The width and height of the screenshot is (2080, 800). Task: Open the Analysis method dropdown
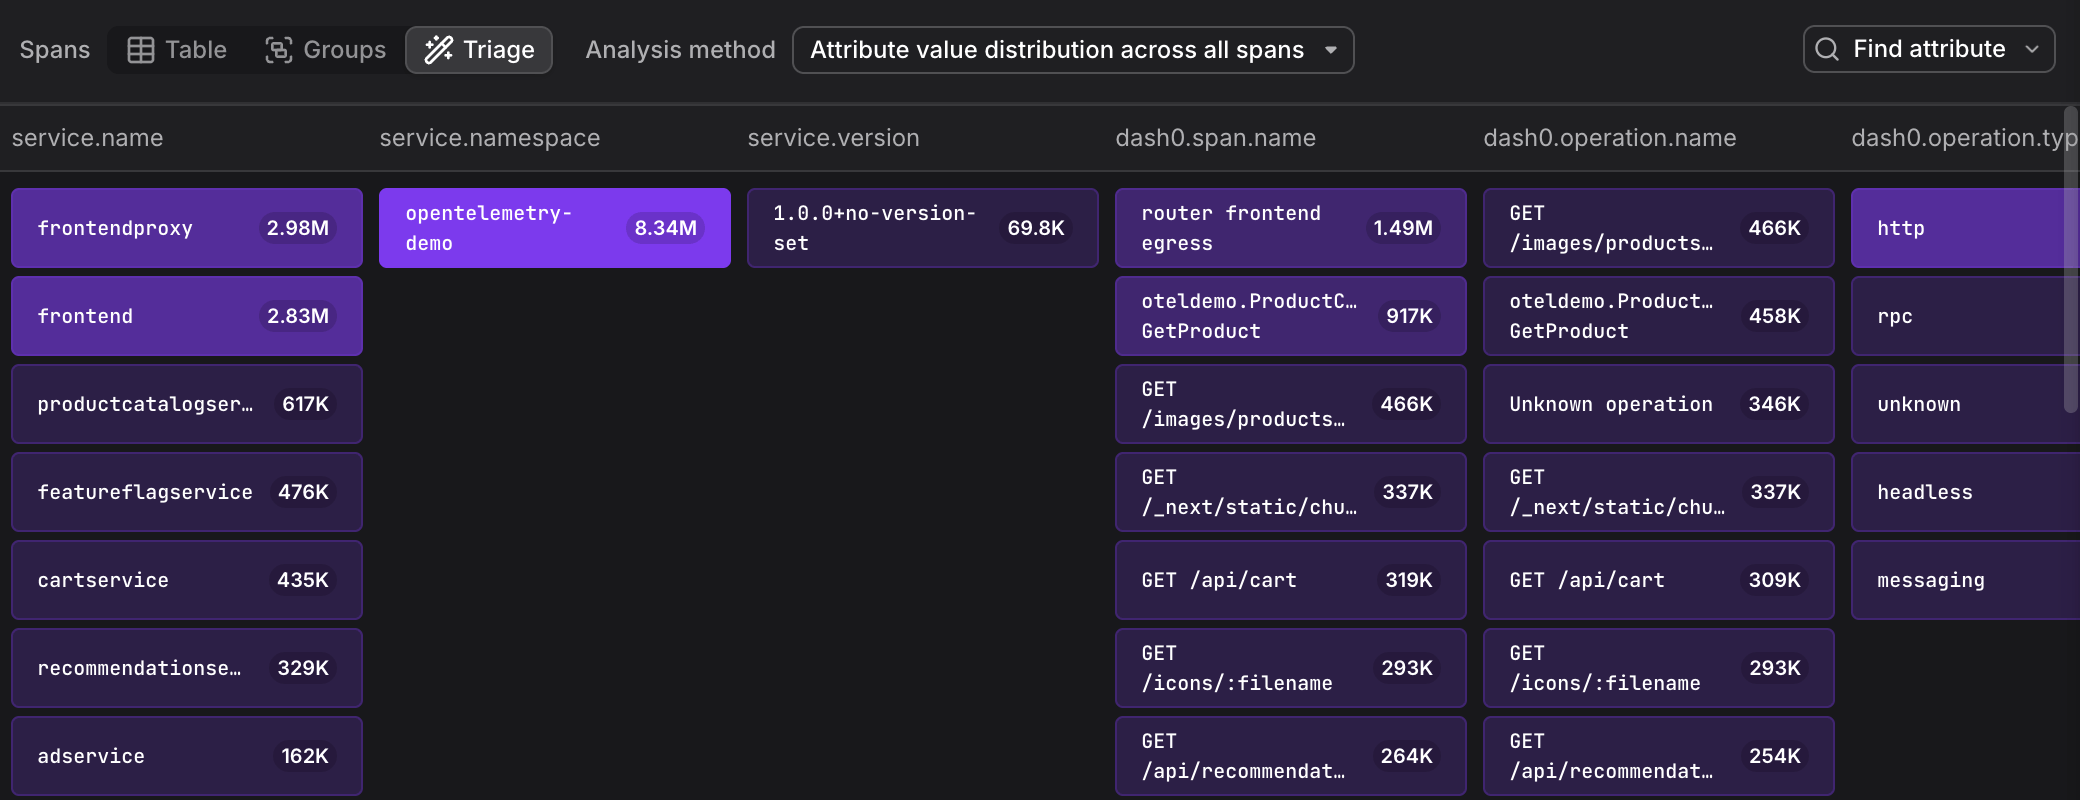[x=1072, y=50]
